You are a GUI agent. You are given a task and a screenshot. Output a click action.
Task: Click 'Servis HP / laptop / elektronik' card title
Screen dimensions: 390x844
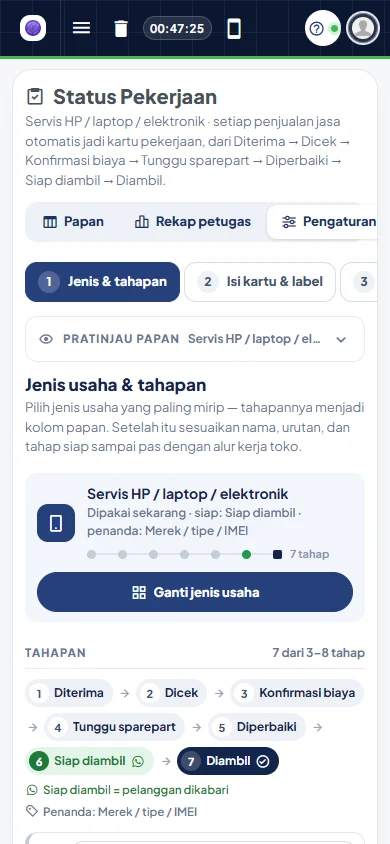[188, 494]
